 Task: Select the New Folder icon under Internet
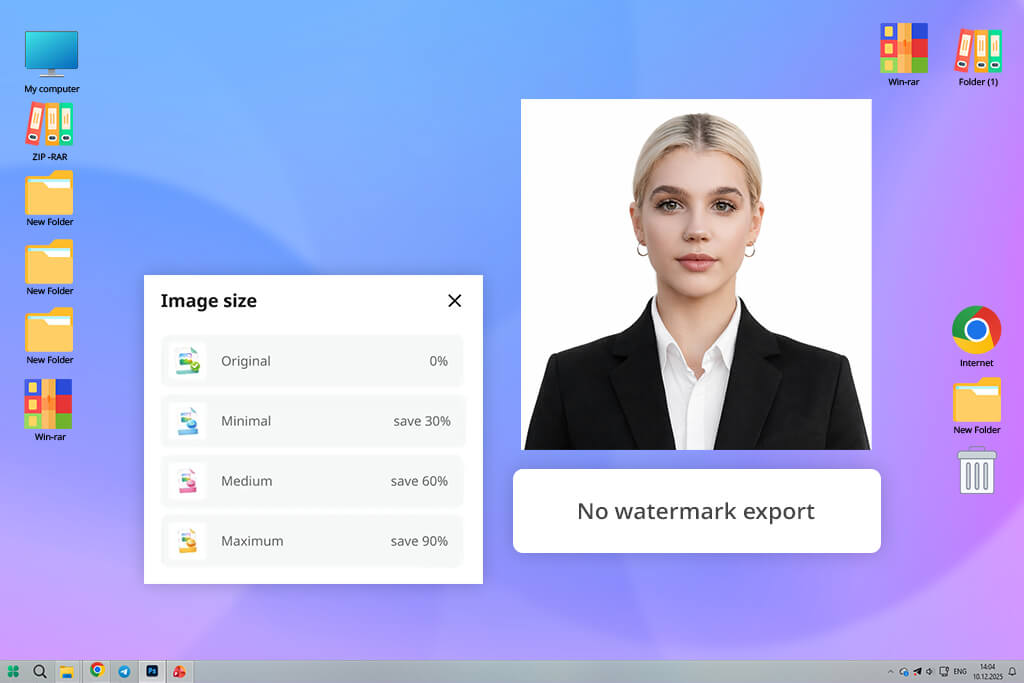tap(976, 406)
